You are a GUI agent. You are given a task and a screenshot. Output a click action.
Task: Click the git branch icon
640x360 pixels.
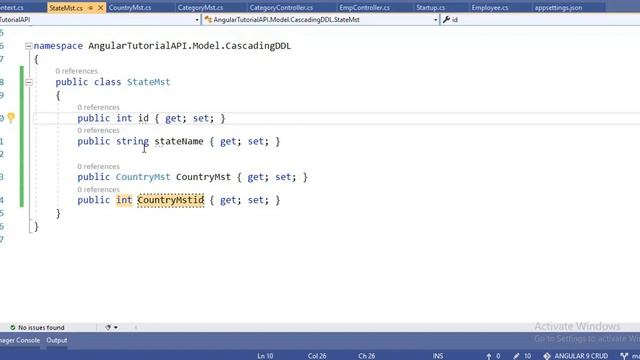tap(624, 356)
